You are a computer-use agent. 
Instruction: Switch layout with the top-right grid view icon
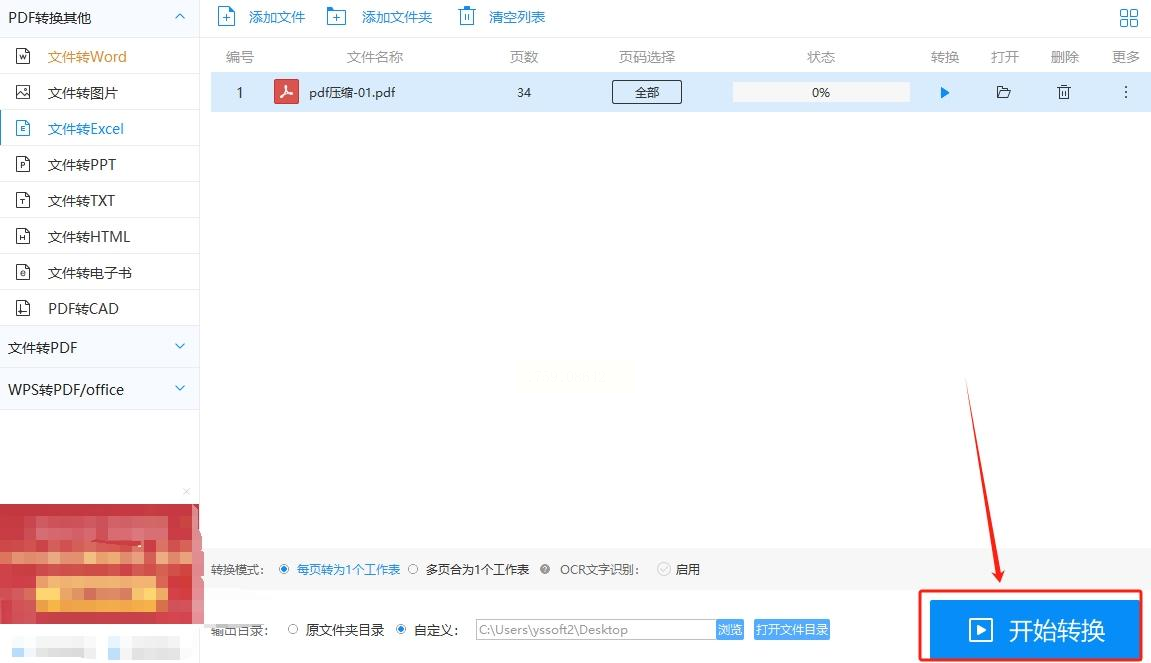[1128, 18]
